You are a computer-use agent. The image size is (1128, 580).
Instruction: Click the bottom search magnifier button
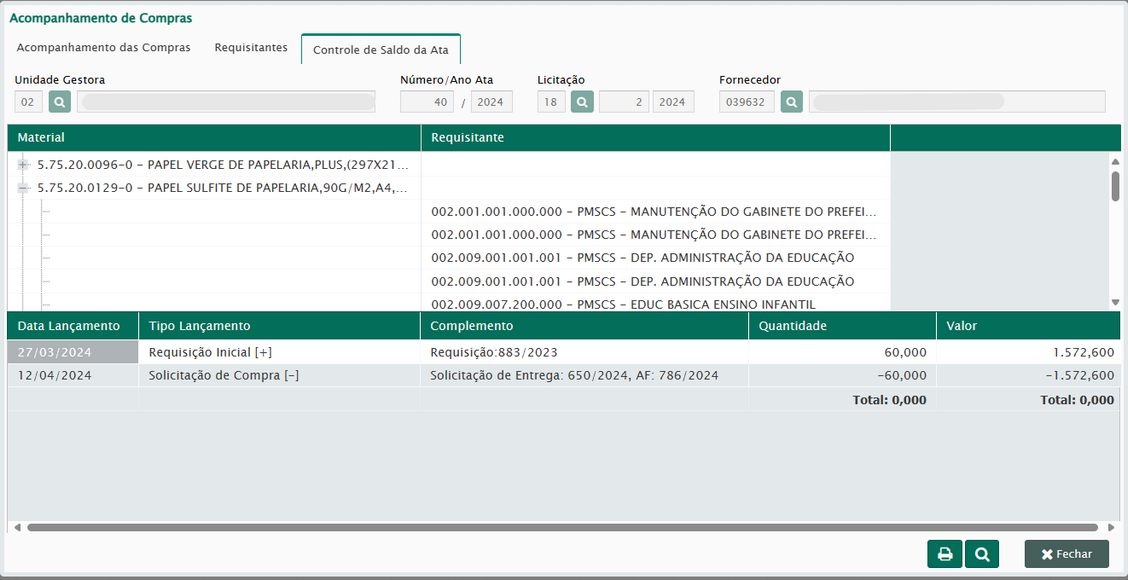(x=982, y=554)
